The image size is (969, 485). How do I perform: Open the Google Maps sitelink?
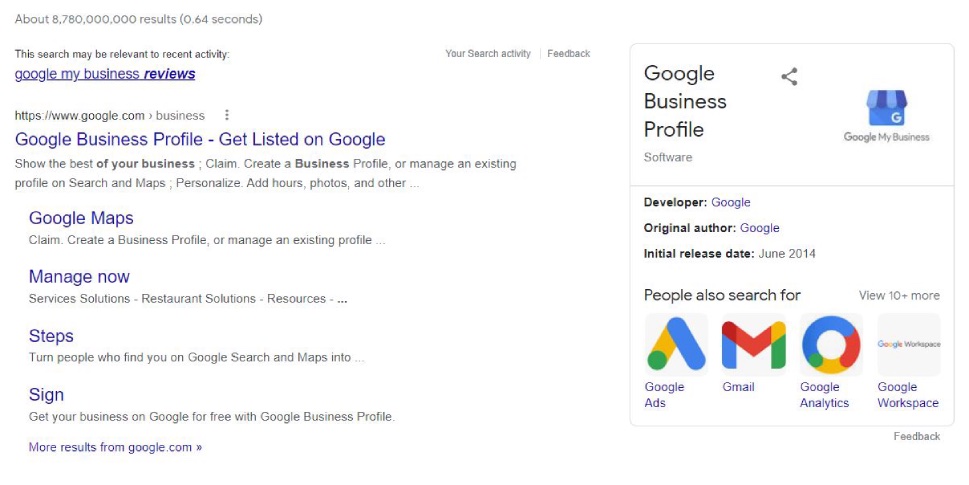pyautogui.click(x=81, y=218)
